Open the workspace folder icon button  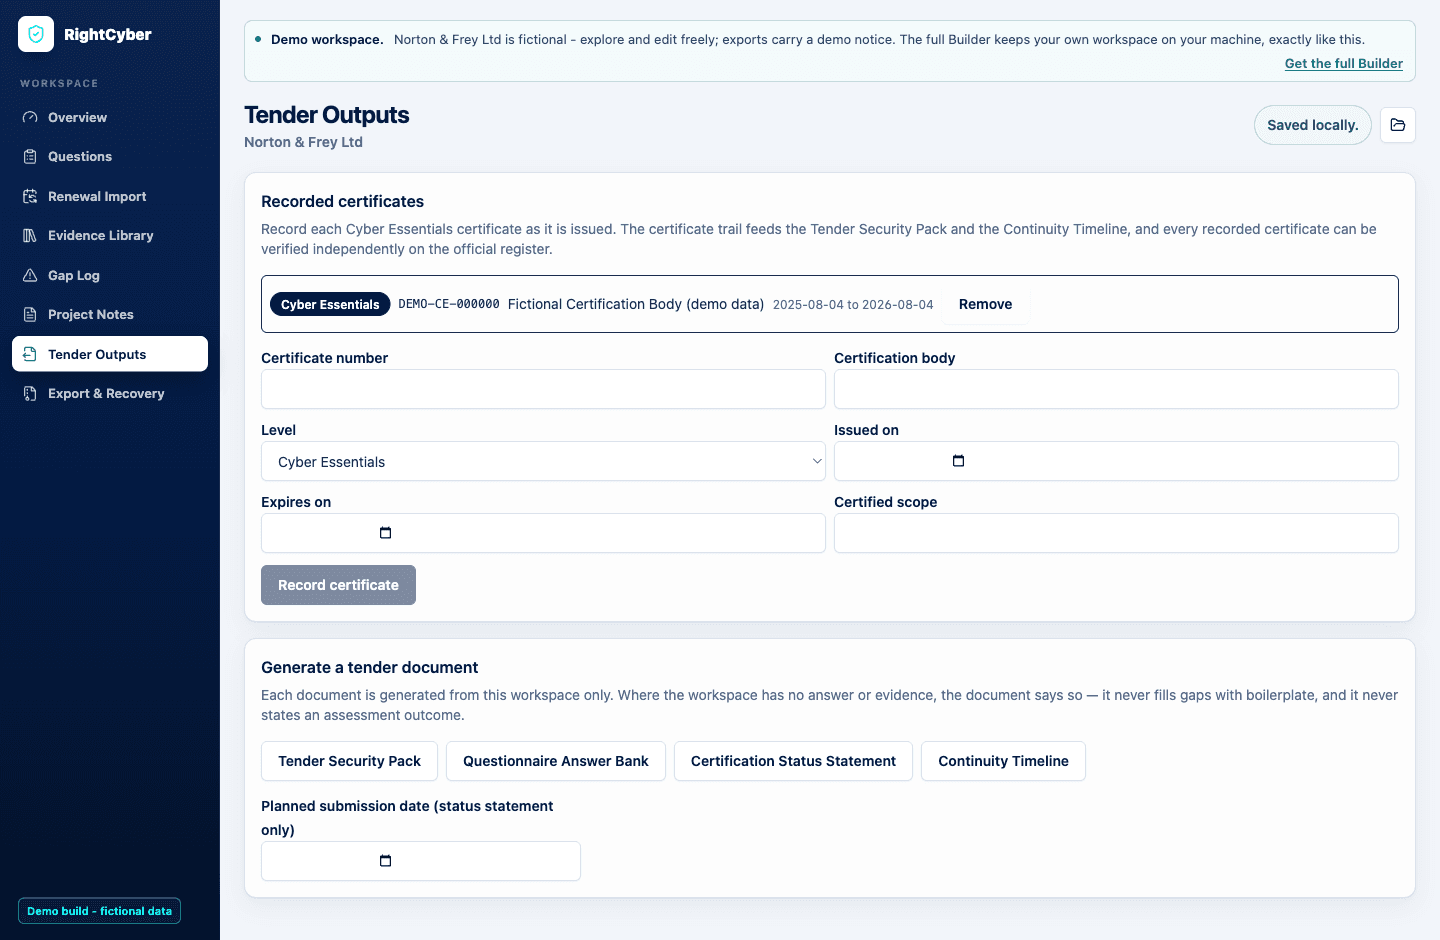1398,125
